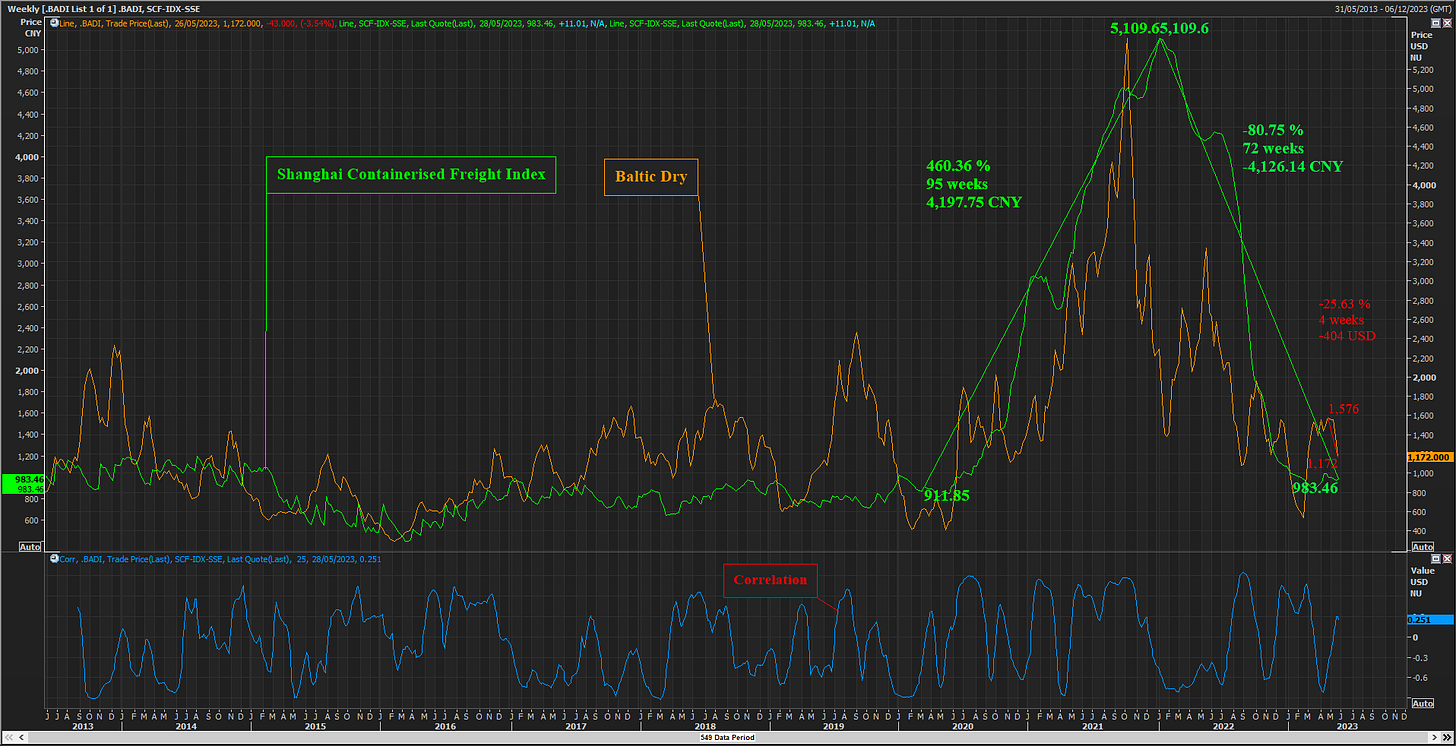Click the 2020 year label on time axis

pos(964,727)
